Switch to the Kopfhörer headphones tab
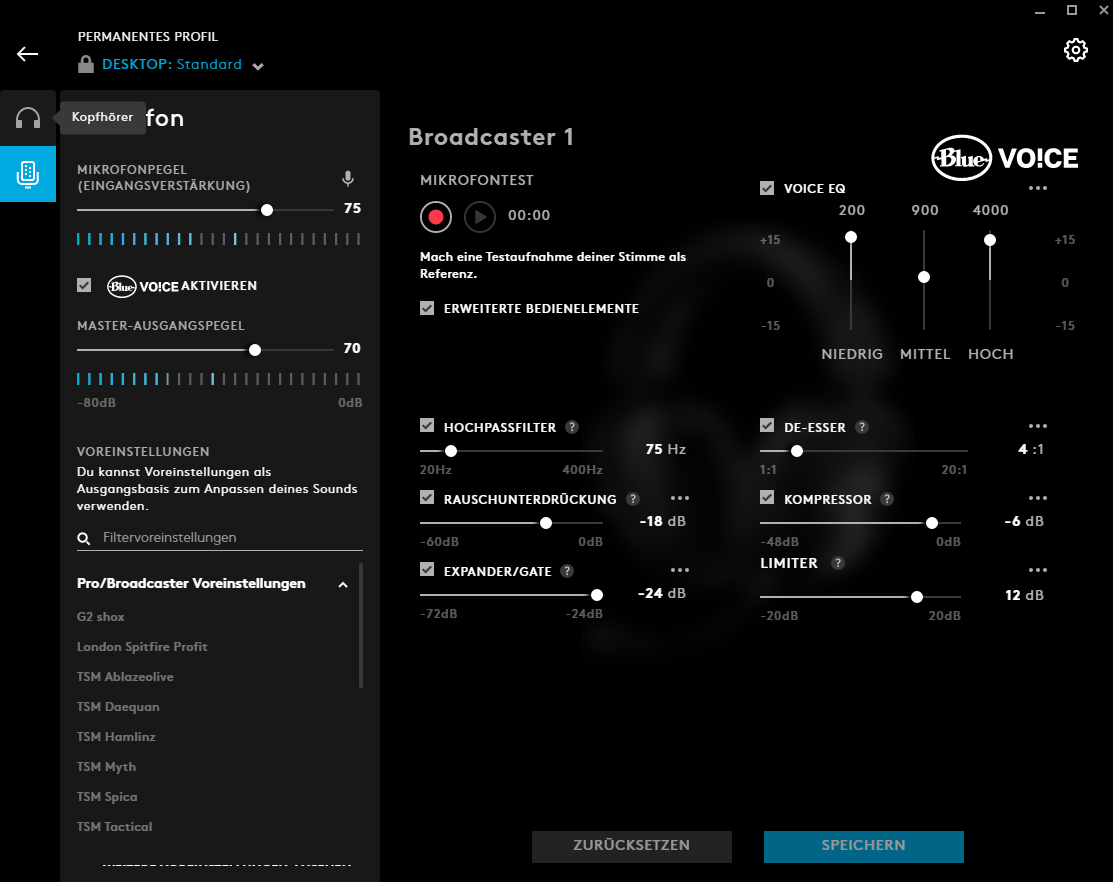The width and height of the screenshot is (1113, 882). (x=28, y=118)
